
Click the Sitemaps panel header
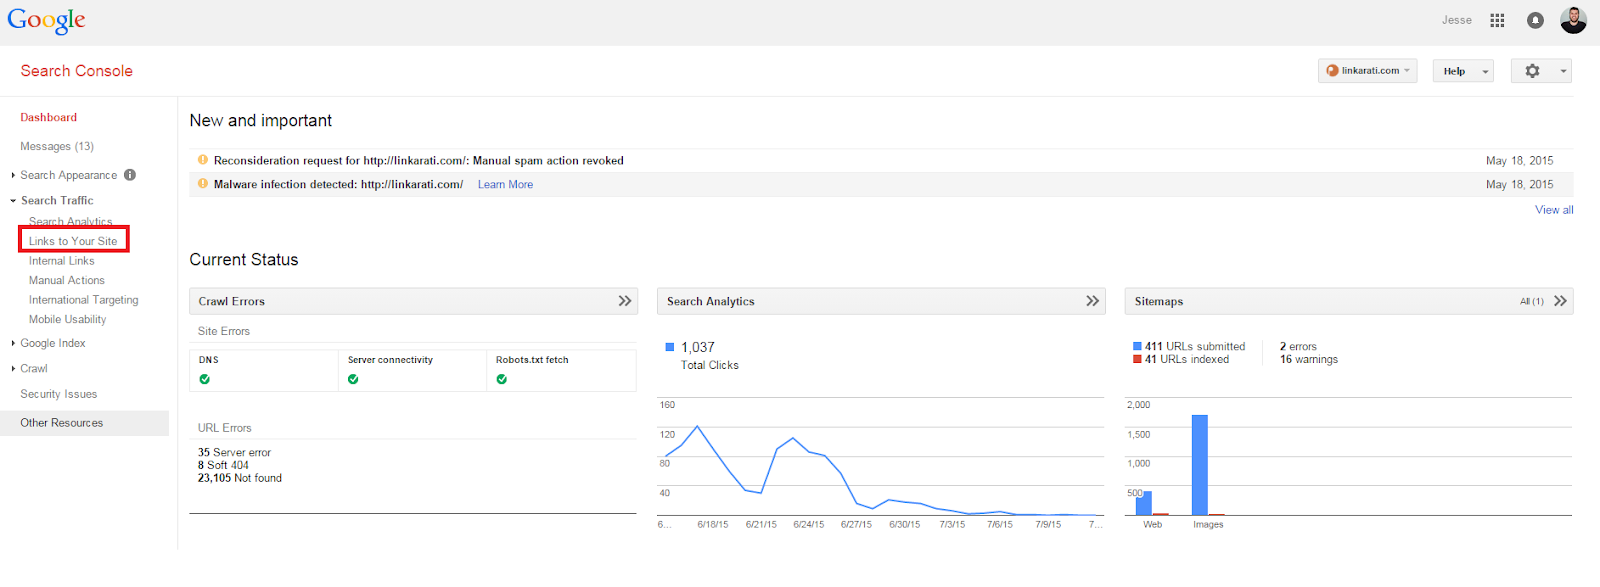pos(1349,301)
